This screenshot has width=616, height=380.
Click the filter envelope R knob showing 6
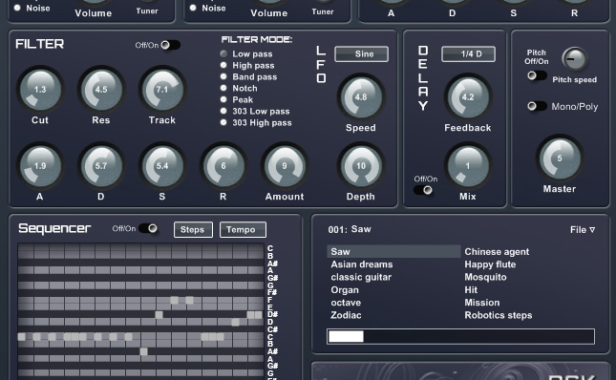click(223, 166)
